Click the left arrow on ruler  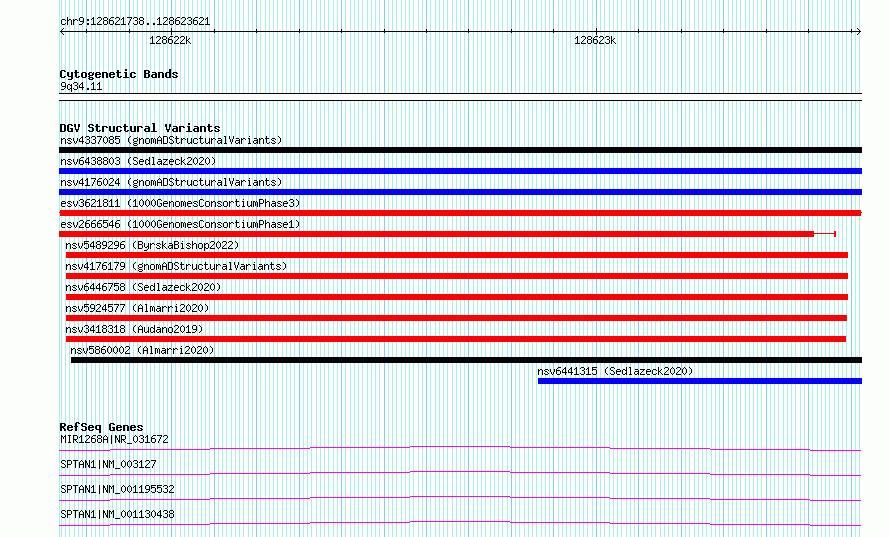click(62, 31)
